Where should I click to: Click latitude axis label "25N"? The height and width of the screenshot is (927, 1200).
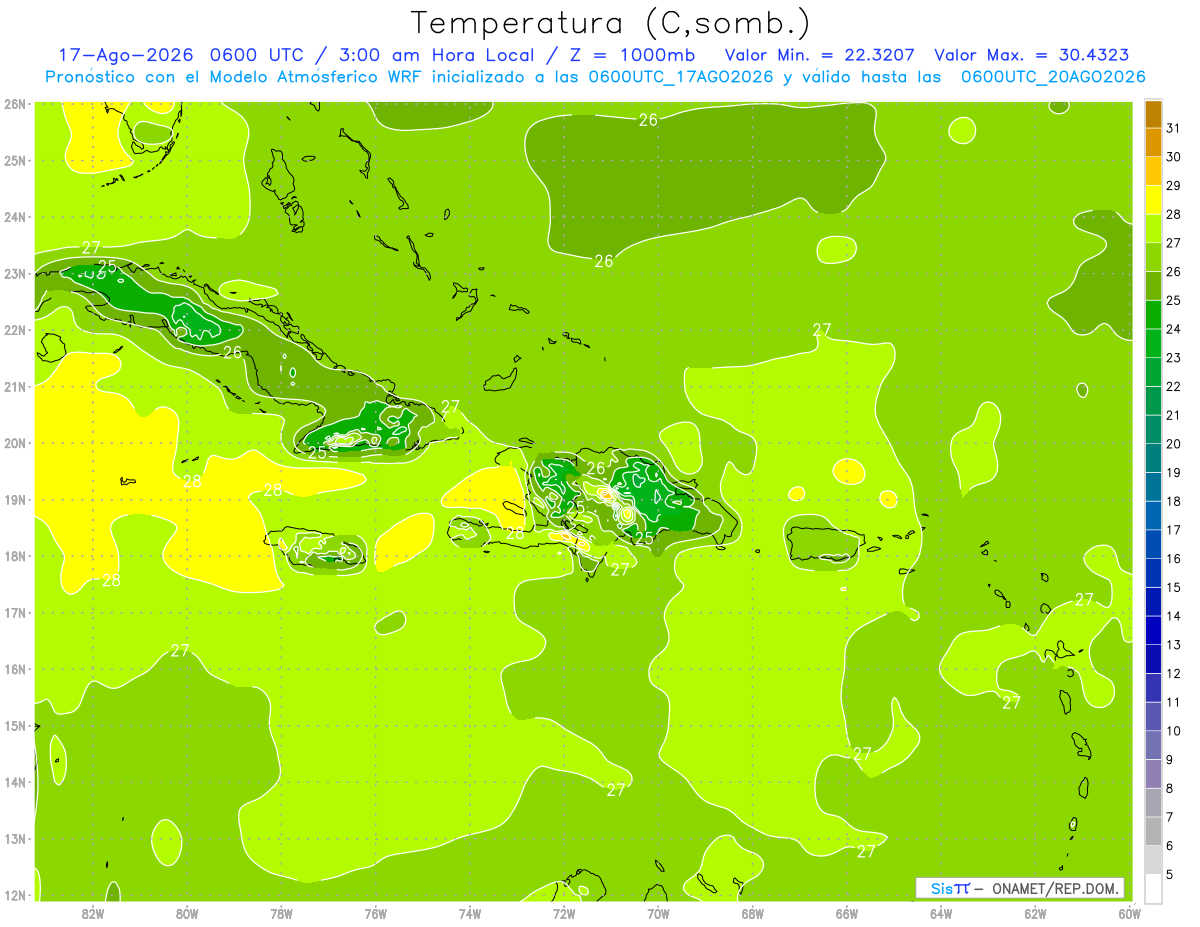[15, 160]
